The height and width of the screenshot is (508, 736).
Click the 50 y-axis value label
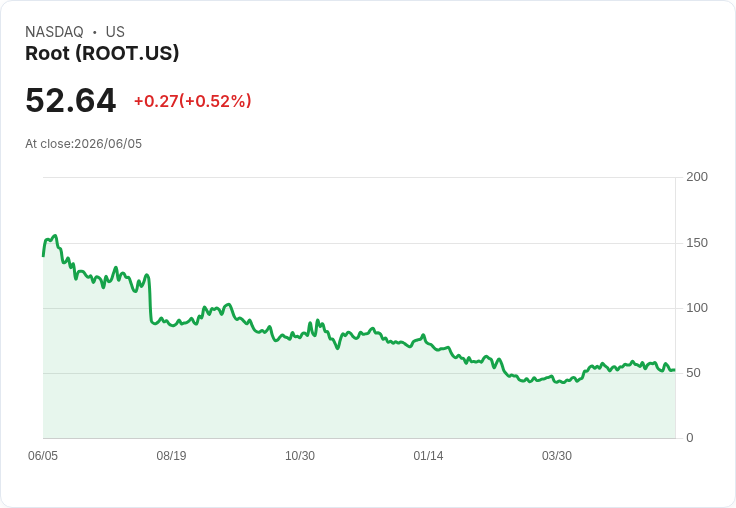pyautogui.click(x=693, y=373)
